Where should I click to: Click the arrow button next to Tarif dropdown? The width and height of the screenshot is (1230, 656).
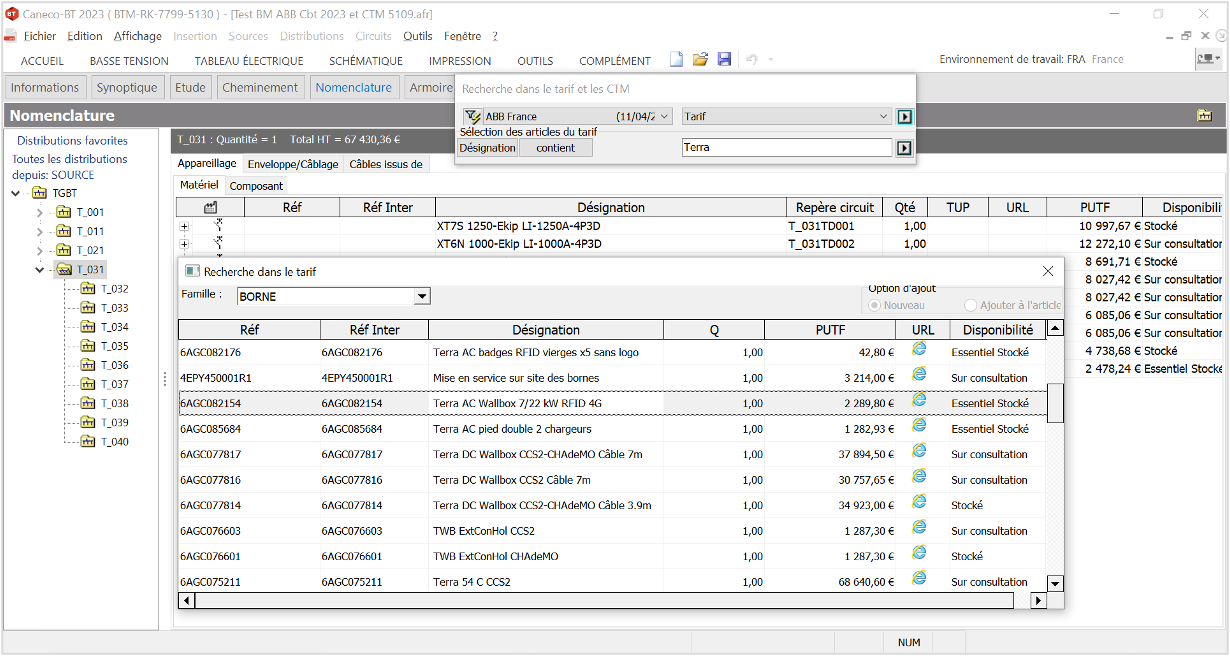coord(904,117)
